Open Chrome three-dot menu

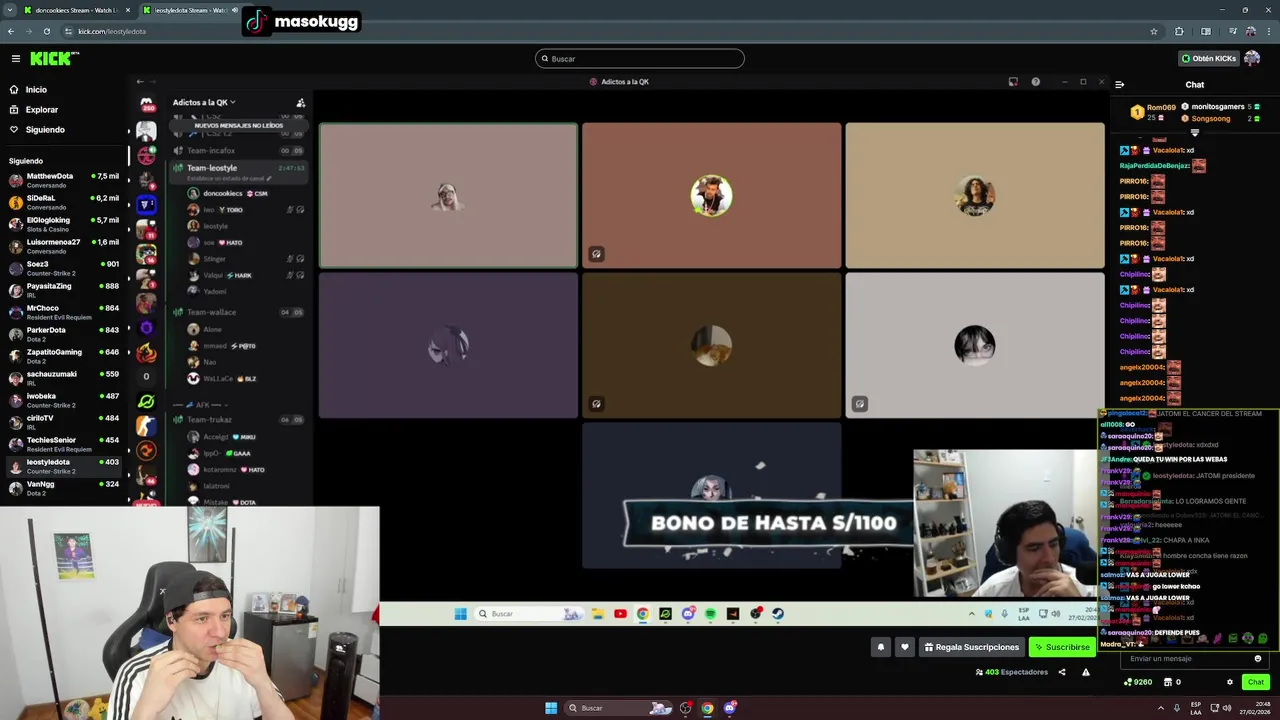pyautogui.click(x=1268, y=31)
